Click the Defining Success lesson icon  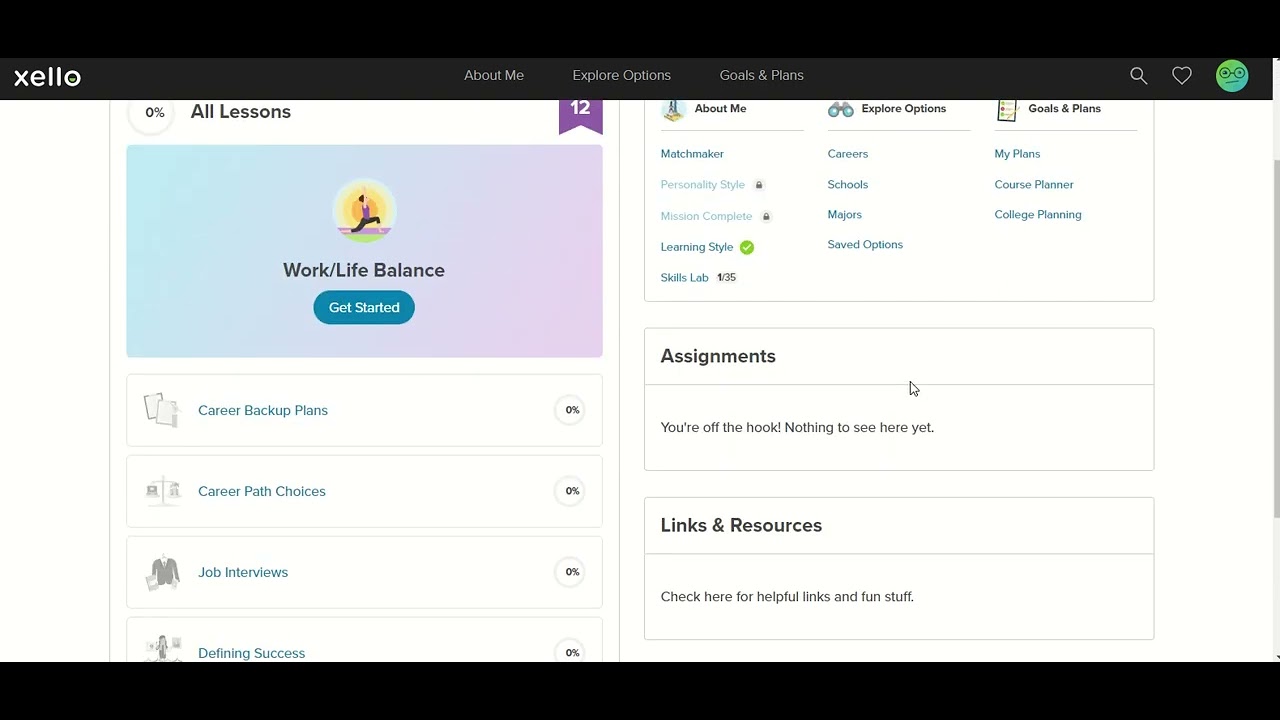click(163, 648)
